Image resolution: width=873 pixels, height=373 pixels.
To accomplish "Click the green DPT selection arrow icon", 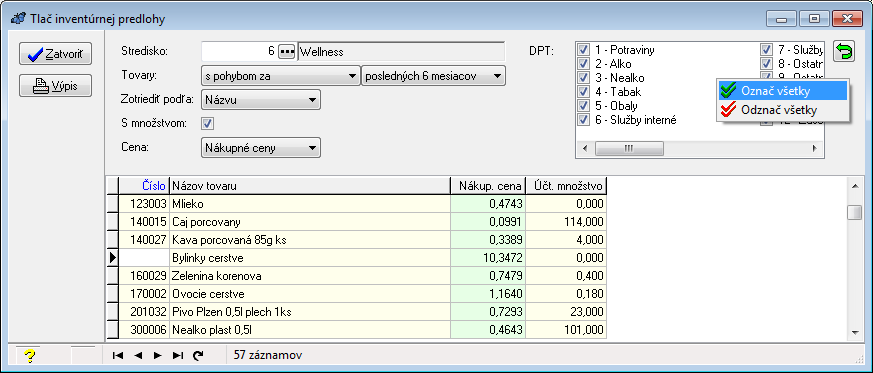I will click(844, 52).
